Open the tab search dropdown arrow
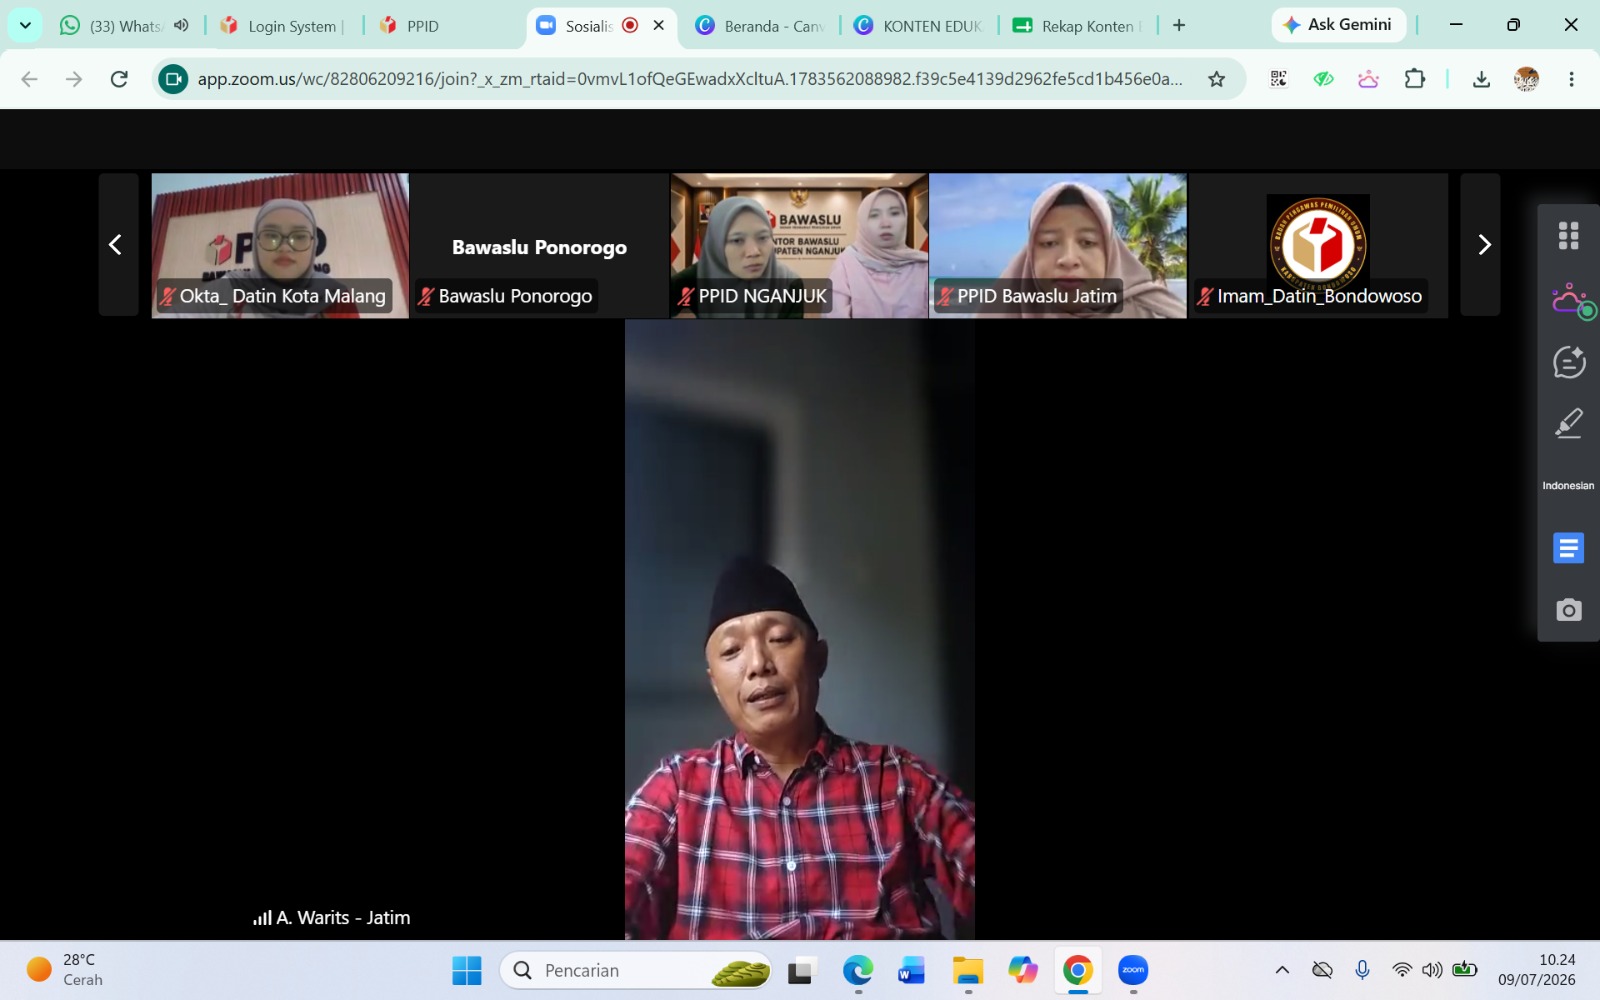1600x1000 pixels. (x=25, y=25)
